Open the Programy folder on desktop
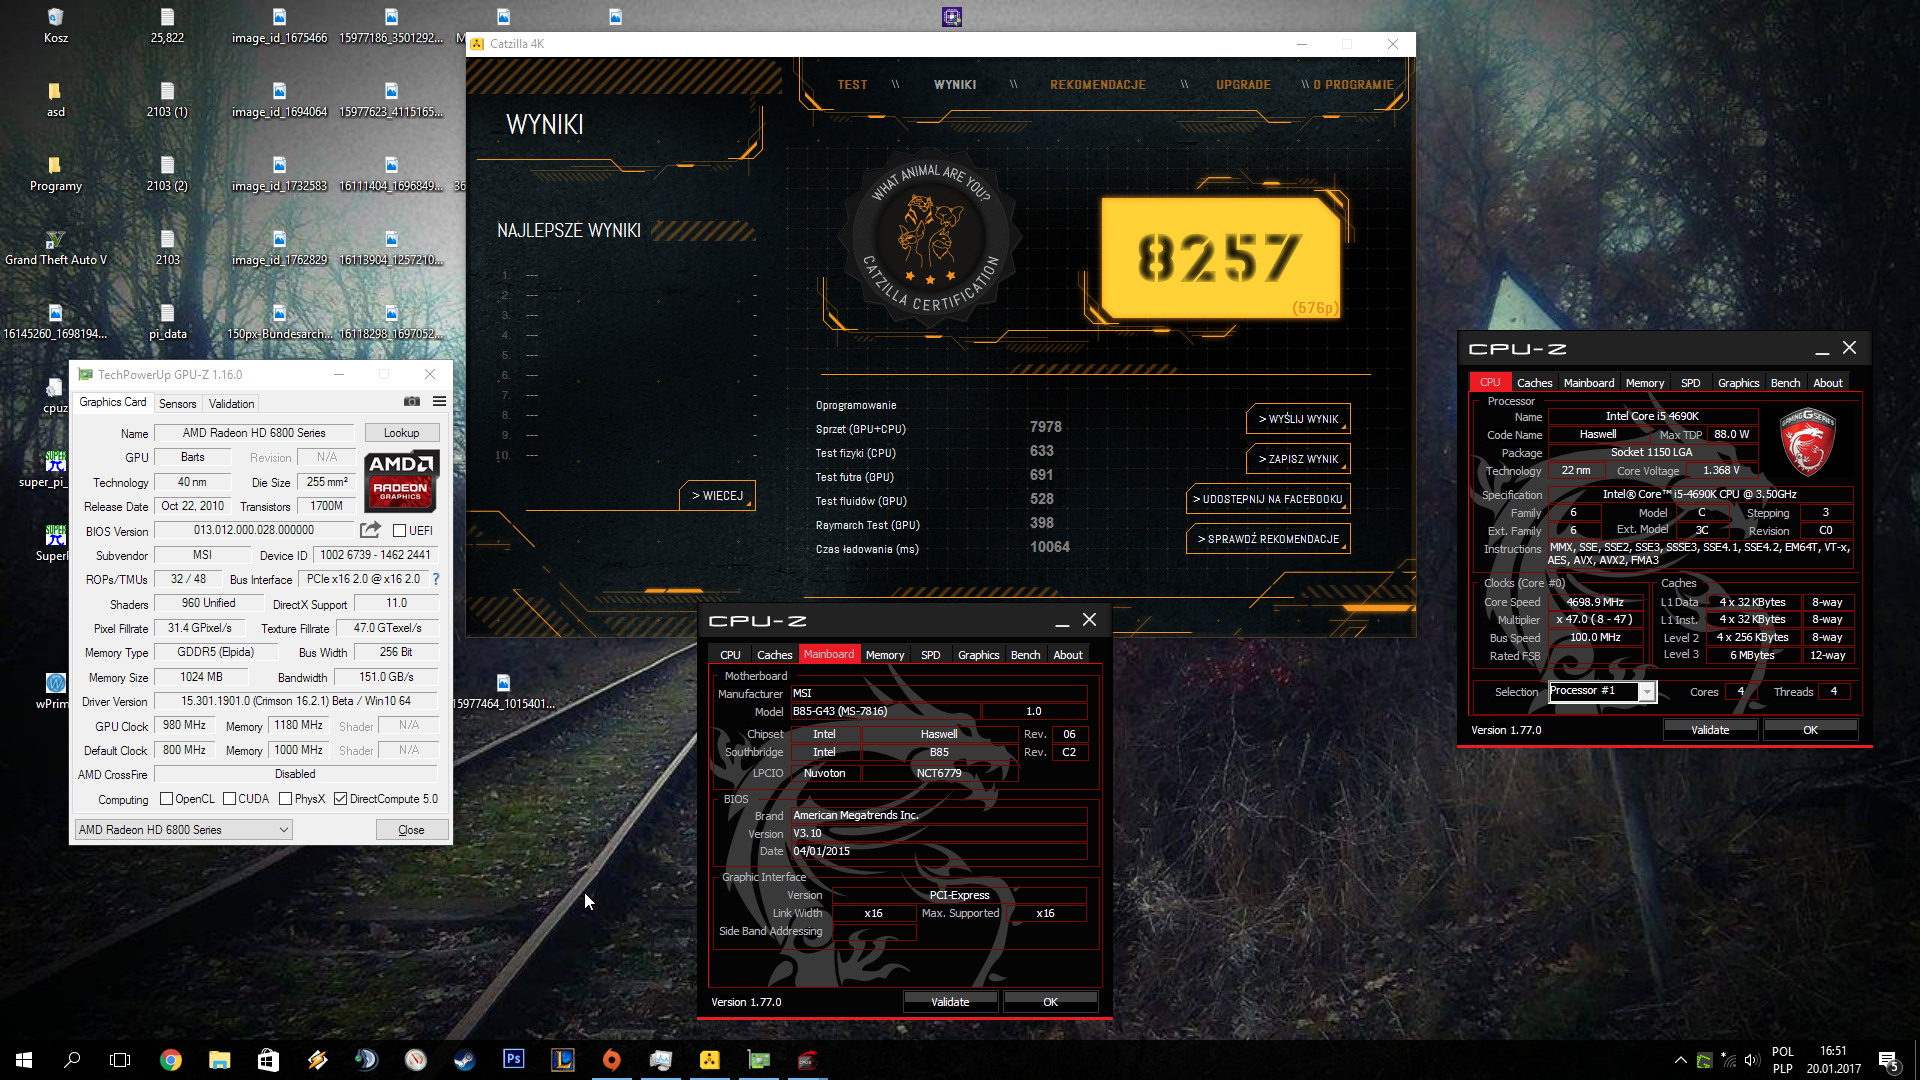1920x1080 pixels. [55, 174]
